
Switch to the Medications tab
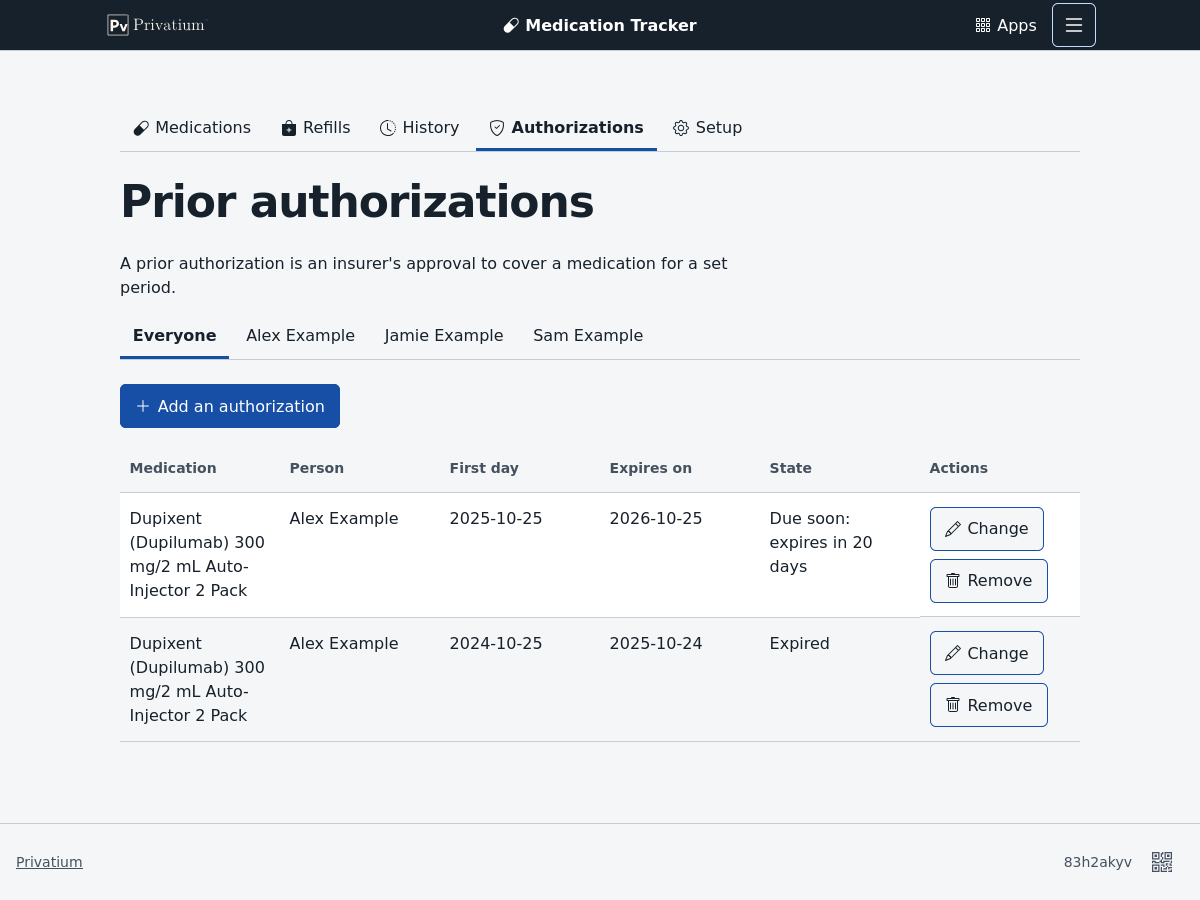click(192, 128)
